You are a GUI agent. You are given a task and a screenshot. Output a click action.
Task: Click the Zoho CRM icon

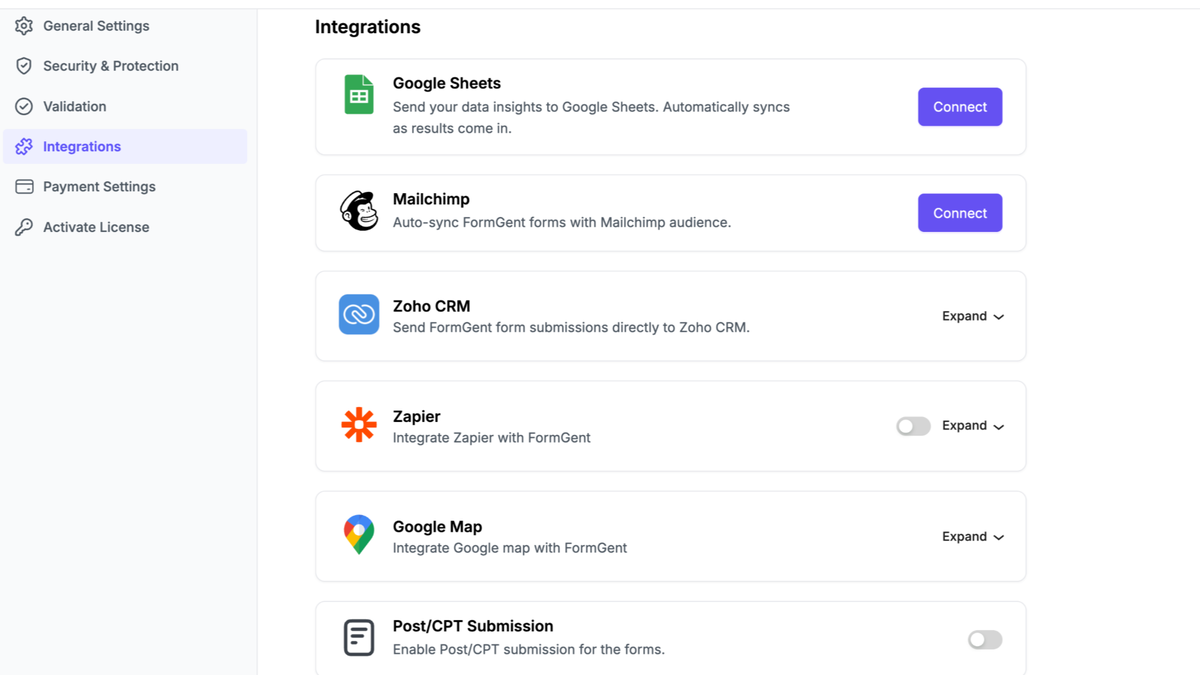pyautogui.click(x=359, y=315)
